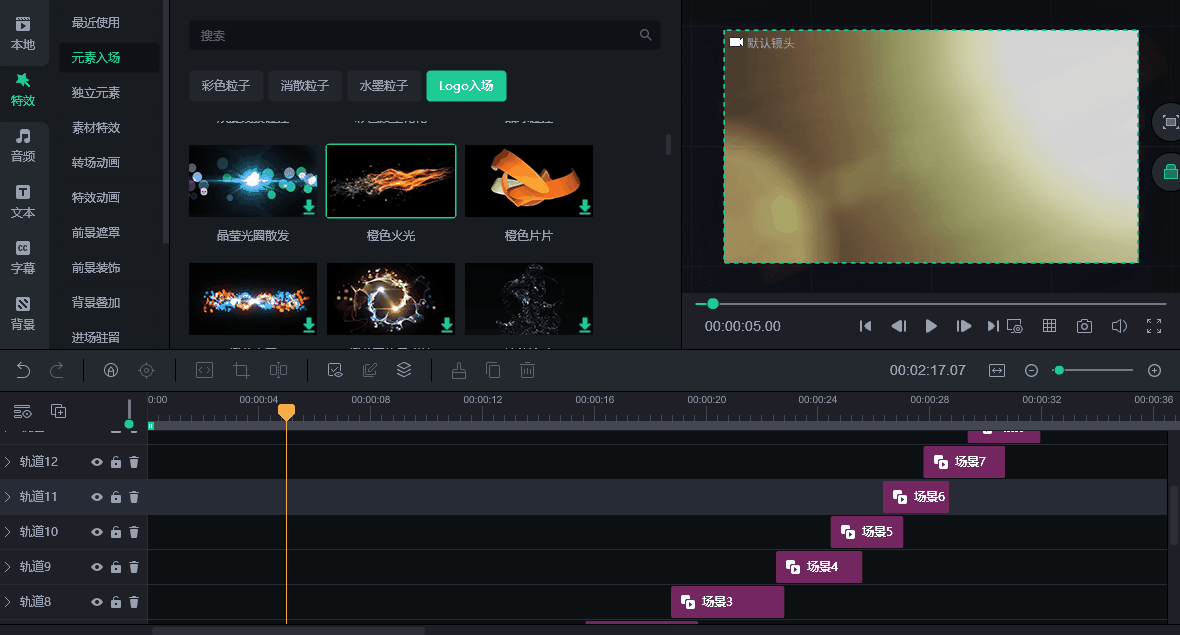Expand track 轨道10

coord(8,531)
